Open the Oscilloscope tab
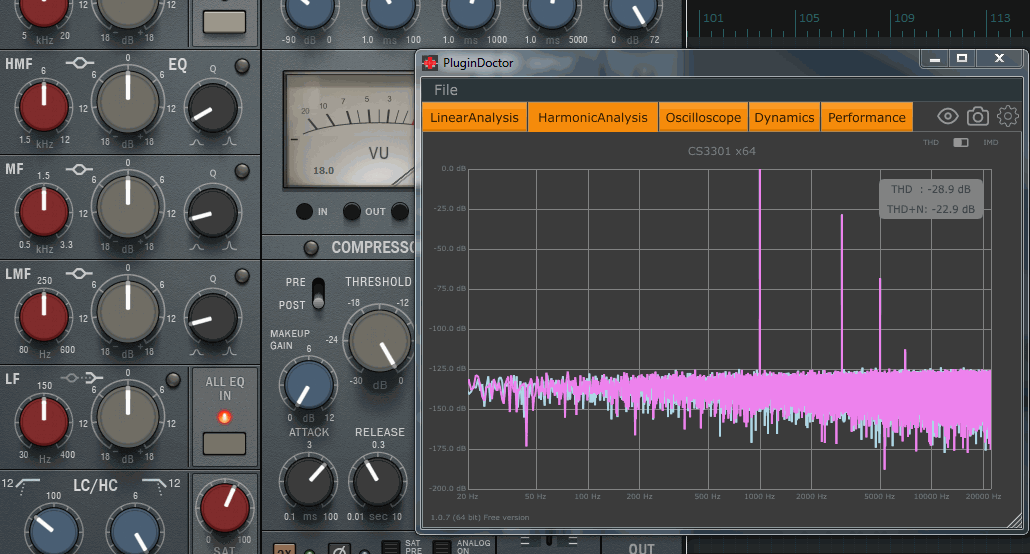Image resolution: width=1030 pixels, height=554 pixels. pos(703,118)
